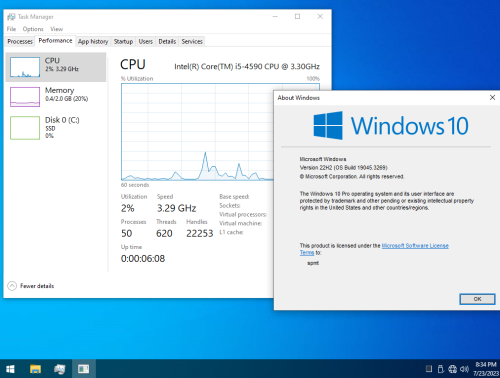Click the Task Manager taskbar icon
500x378 pixels.
59,369
